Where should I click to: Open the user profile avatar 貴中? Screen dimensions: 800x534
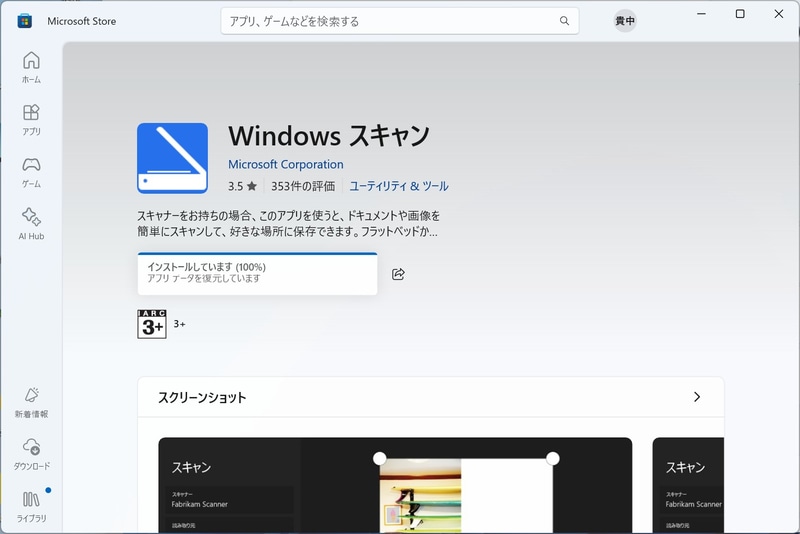[624, 21]
